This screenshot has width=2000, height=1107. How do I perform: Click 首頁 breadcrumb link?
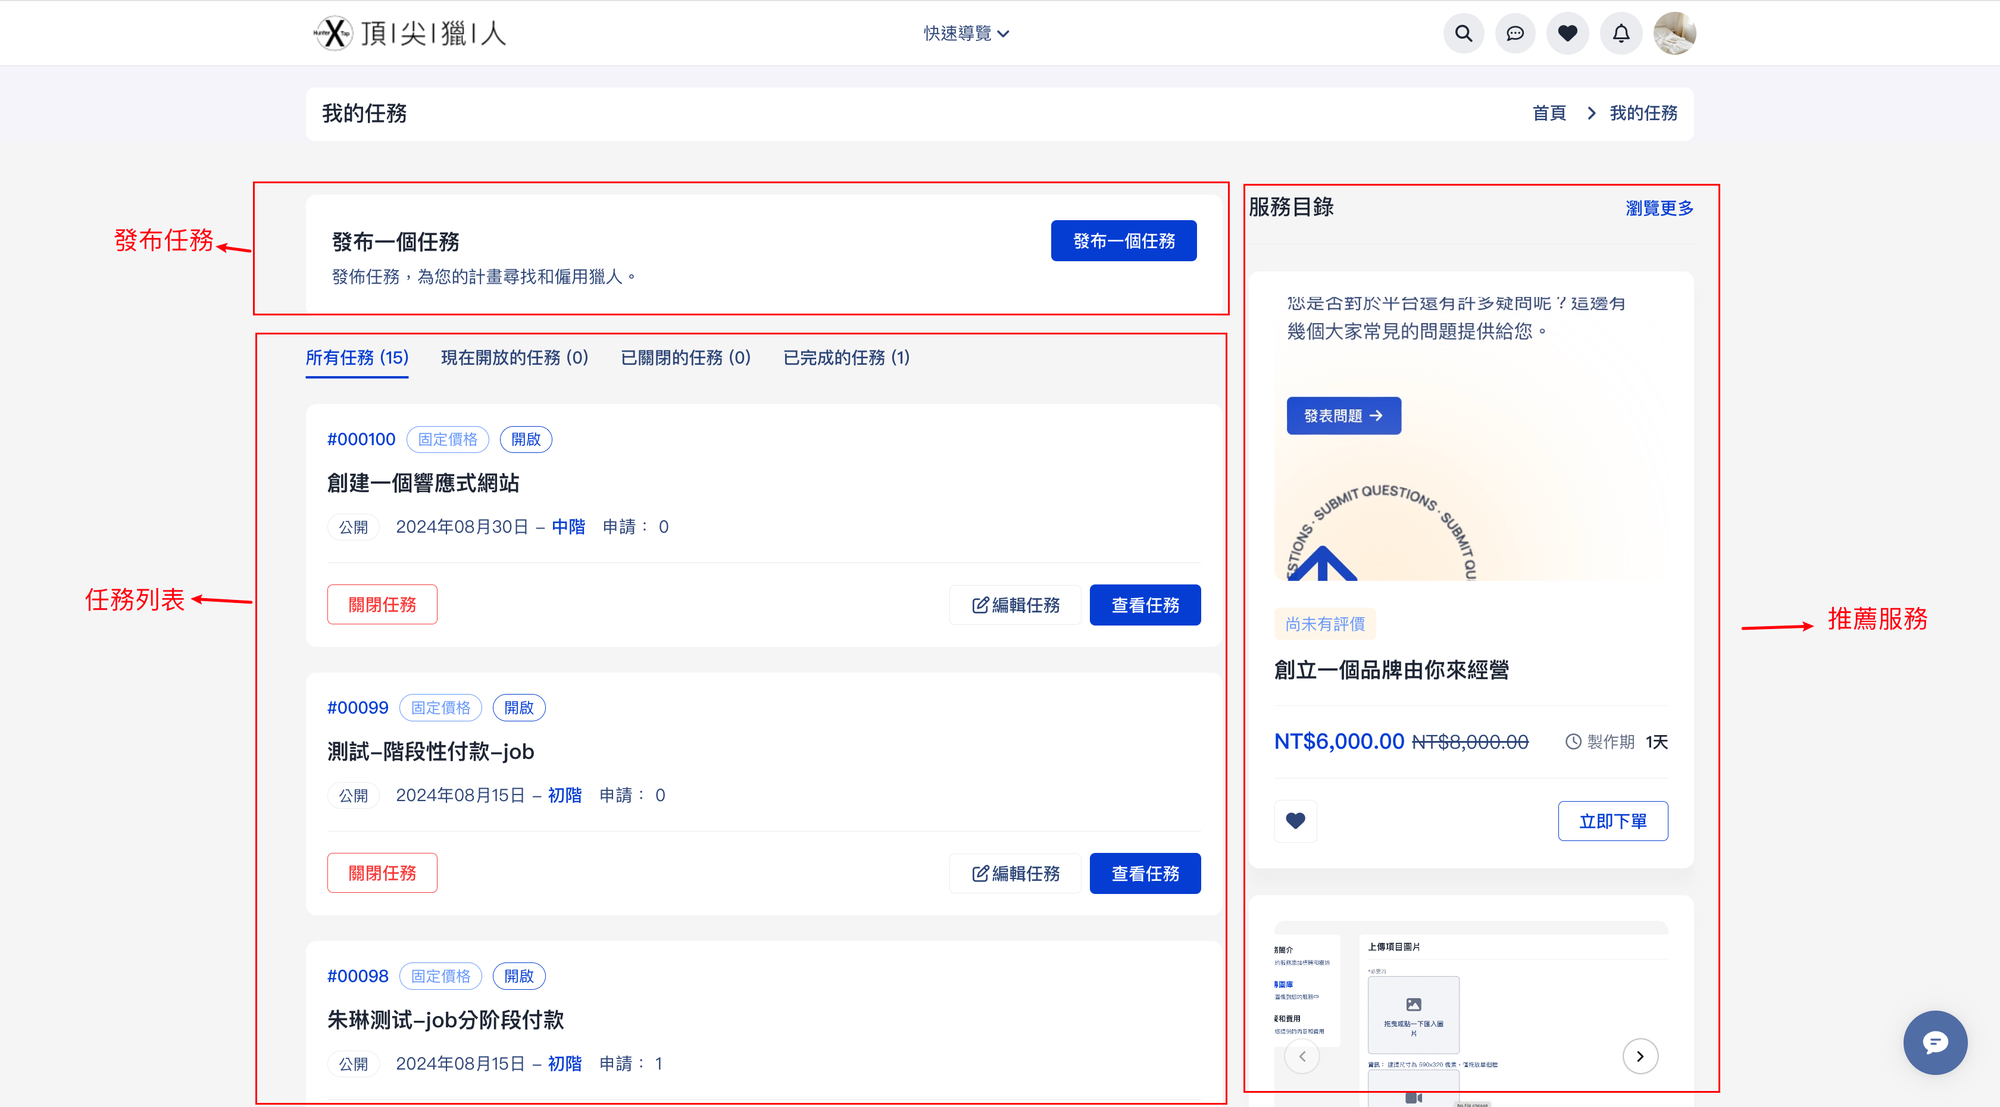tap(1548, 113)
